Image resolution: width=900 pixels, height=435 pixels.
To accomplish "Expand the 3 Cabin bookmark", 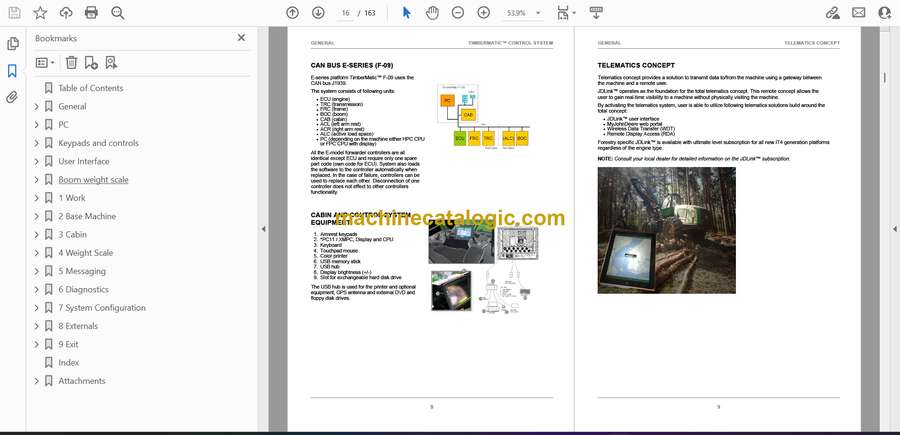I will 37,235.
